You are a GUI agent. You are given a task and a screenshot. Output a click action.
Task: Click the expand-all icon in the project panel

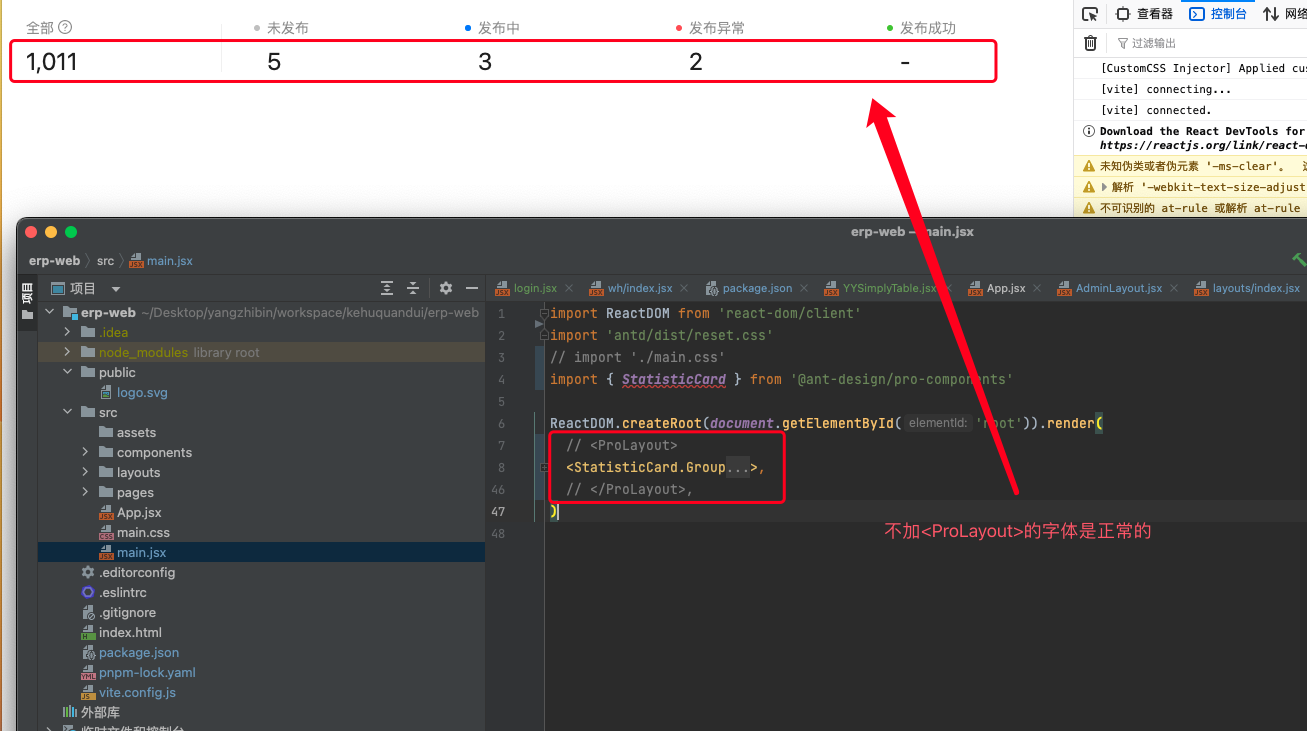[387, 288]
